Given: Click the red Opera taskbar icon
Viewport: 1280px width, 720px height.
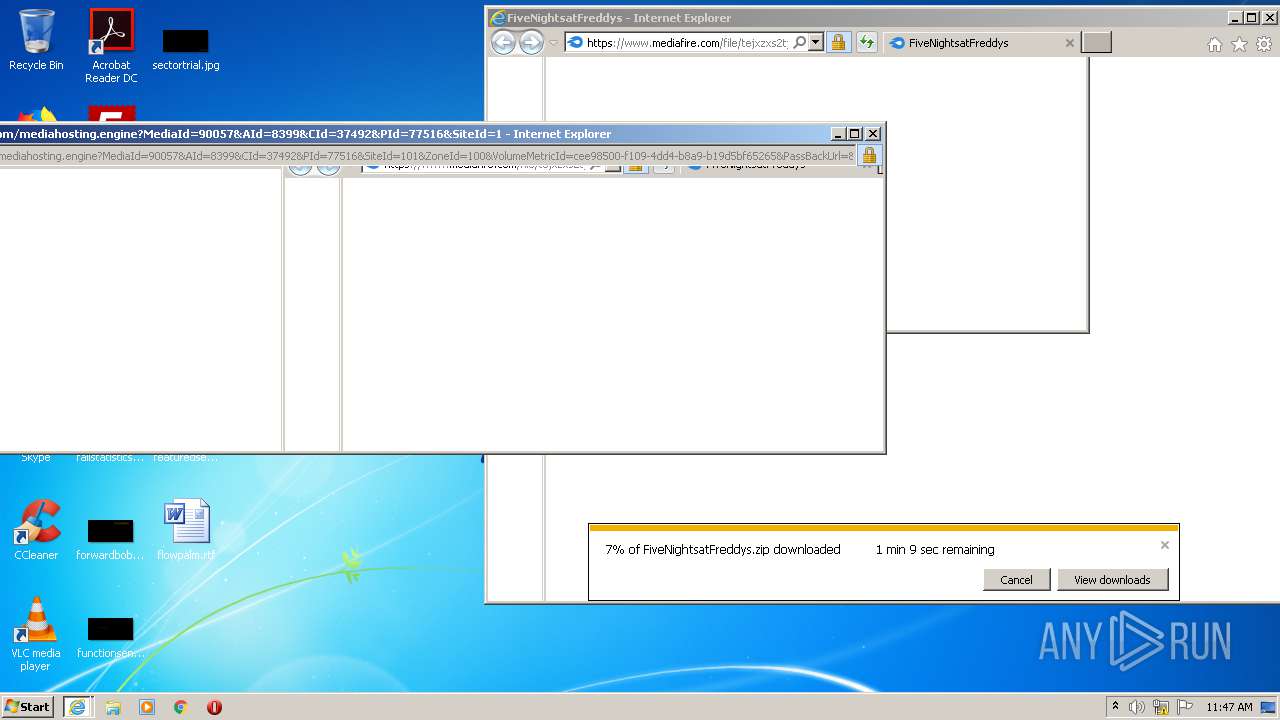Looking at the screenshot, I should tap(214, 707).
